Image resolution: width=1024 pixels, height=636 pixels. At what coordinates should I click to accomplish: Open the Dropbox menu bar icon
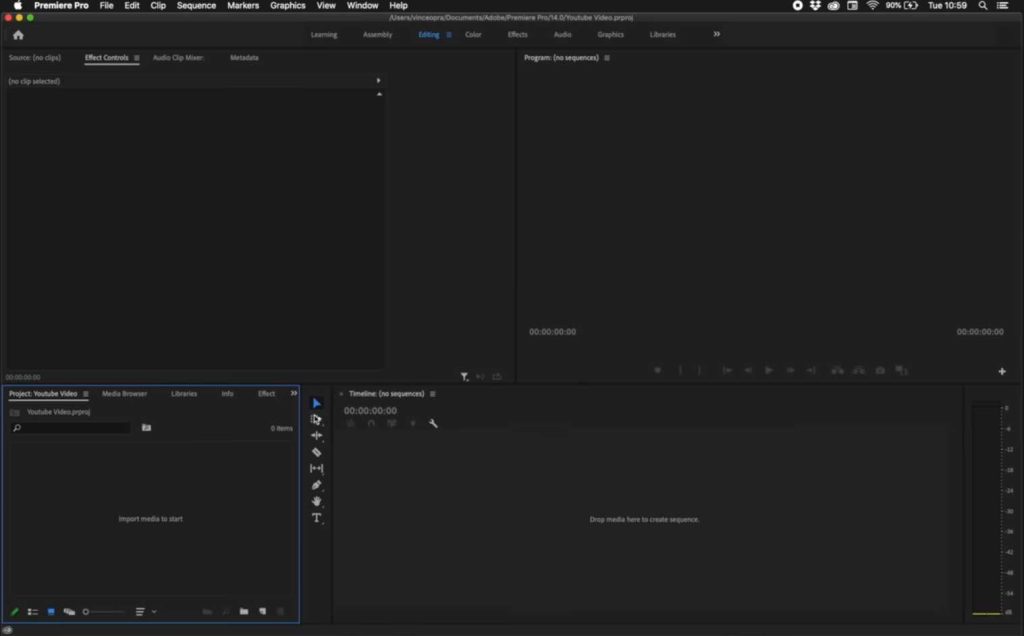[816, 5]
